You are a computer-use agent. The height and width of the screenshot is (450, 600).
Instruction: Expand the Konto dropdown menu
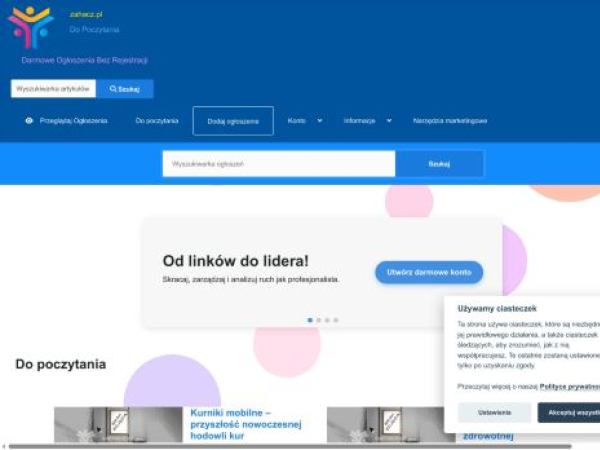point(305,121)
